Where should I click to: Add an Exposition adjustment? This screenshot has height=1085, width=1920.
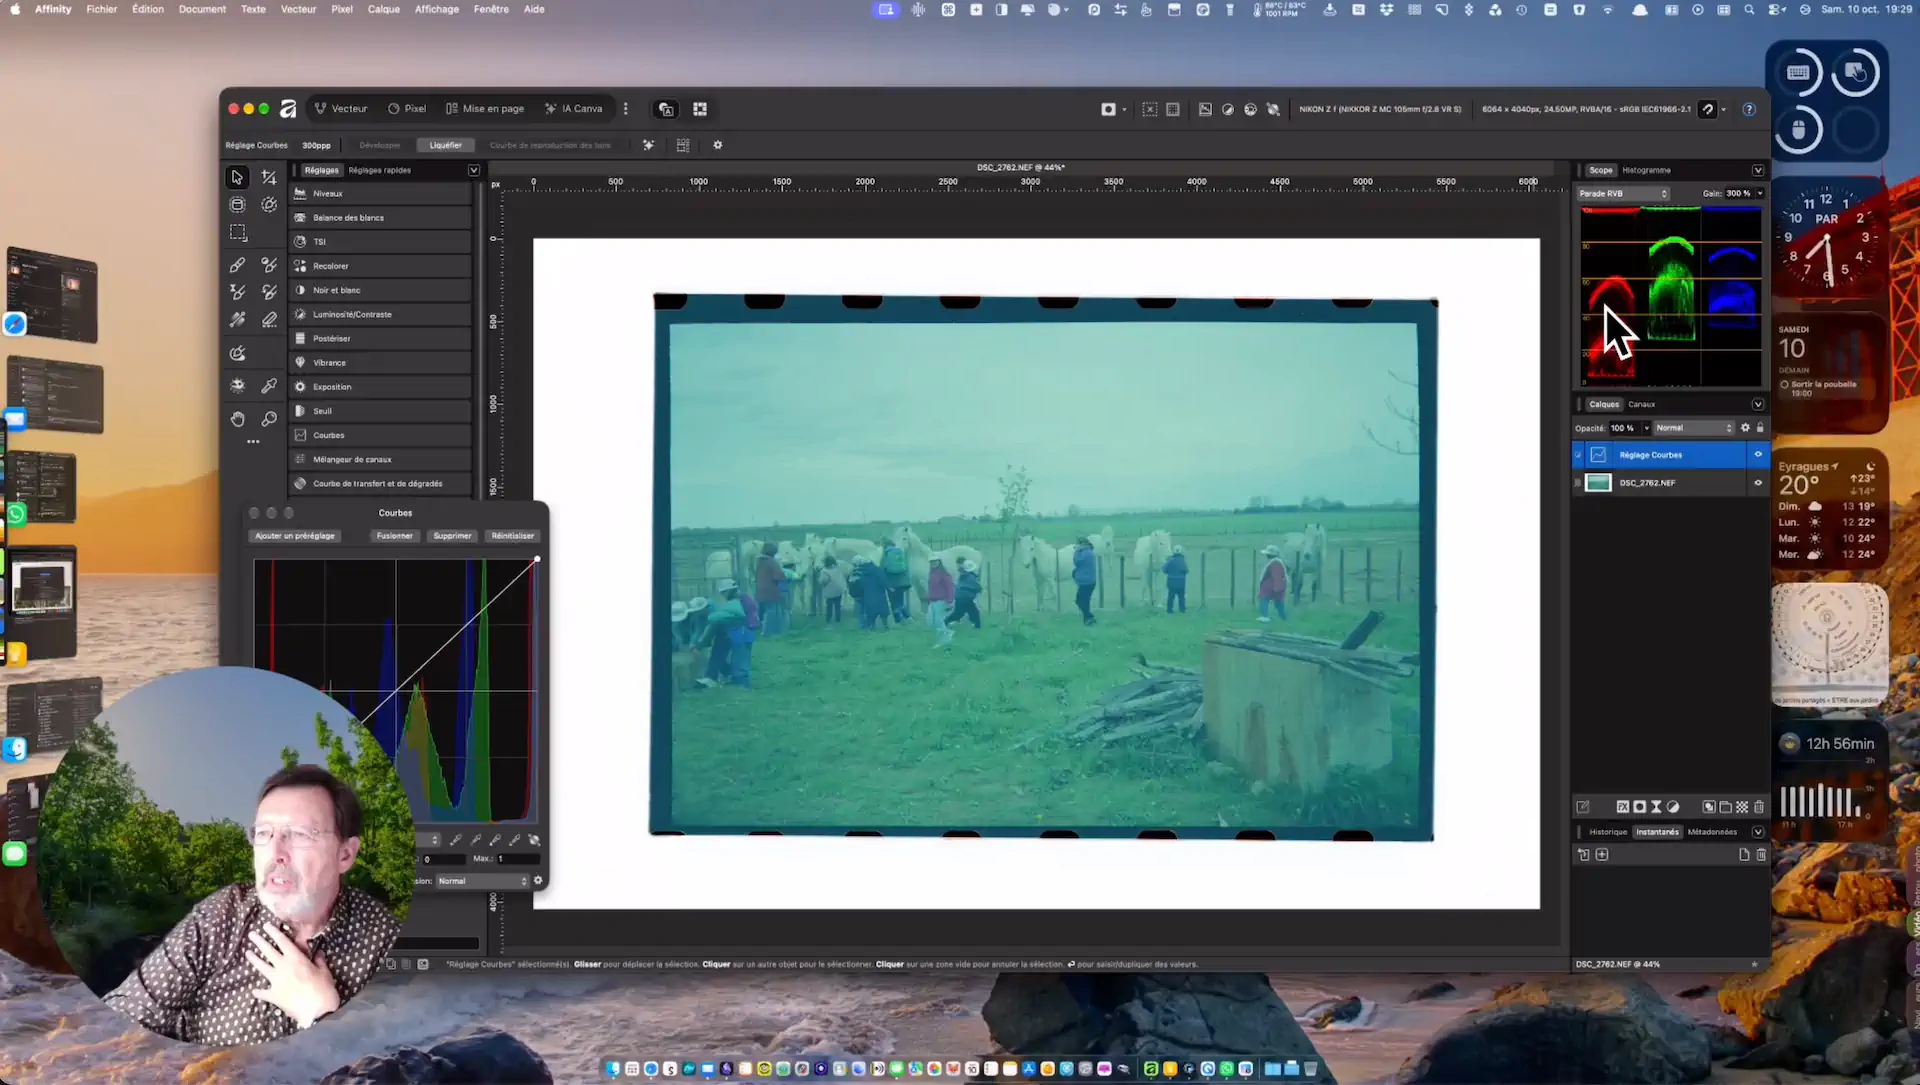click(x=381, y=387)
